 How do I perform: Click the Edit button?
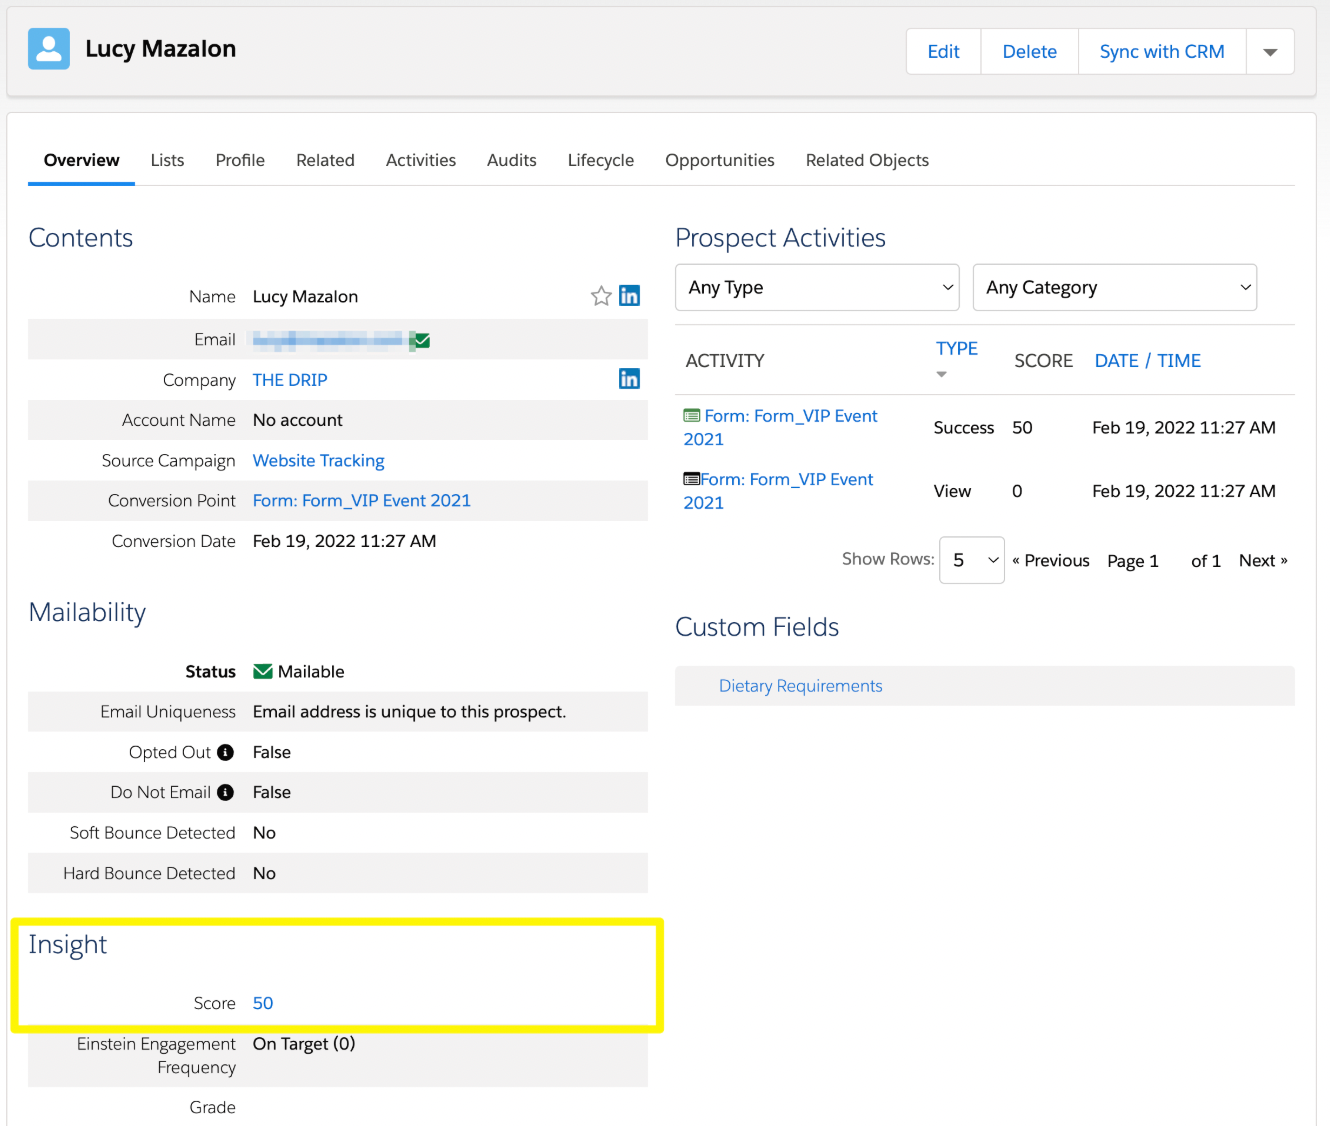point(943,52)
